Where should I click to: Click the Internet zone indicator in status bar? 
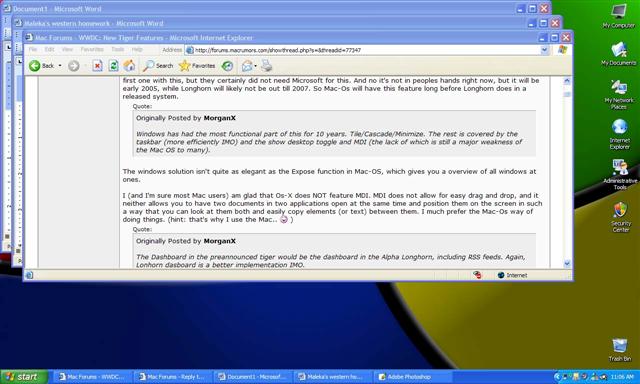point(512,275)
